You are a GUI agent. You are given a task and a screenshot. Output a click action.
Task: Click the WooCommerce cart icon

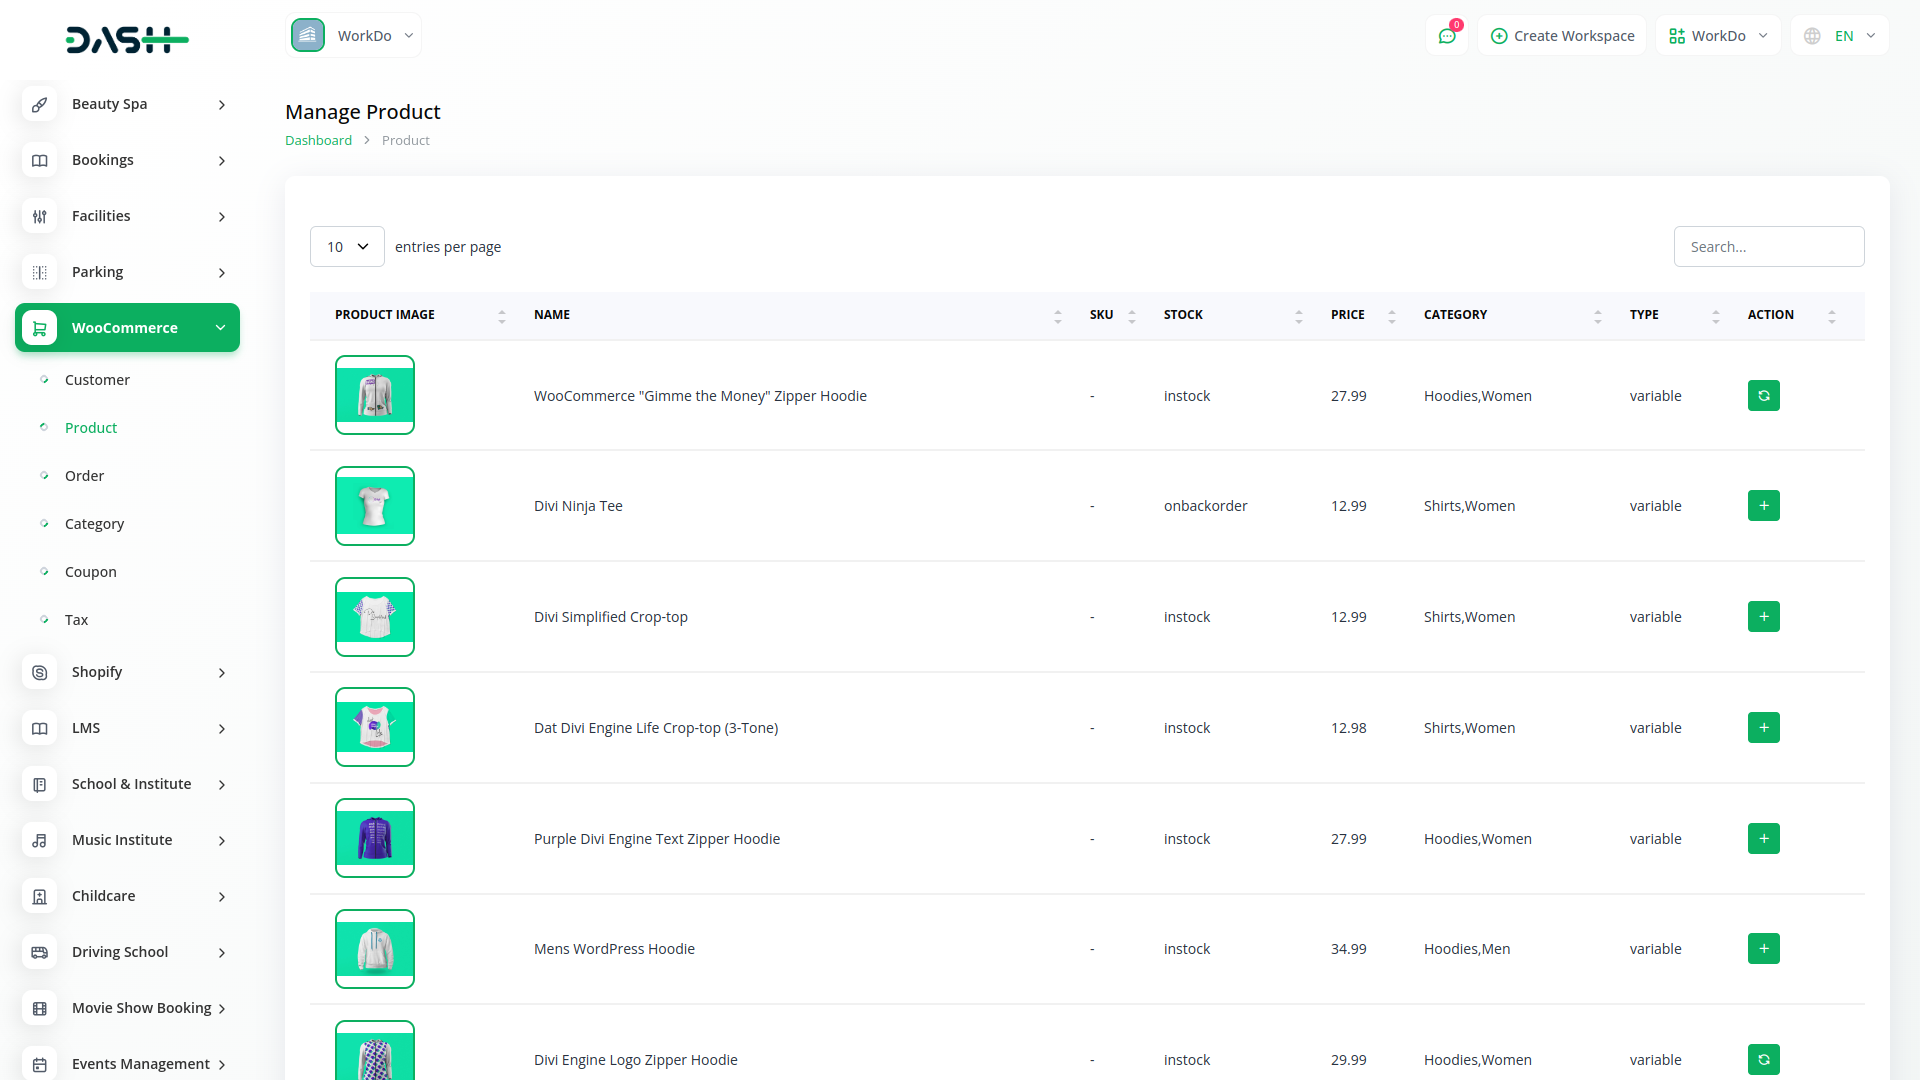click(40, 328)
